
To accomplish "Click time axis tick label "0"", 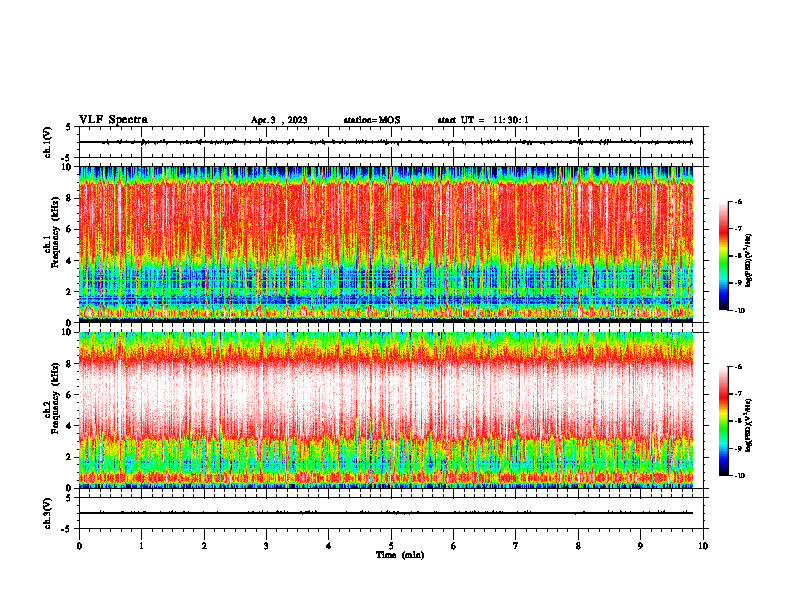I will coord(79,546).
